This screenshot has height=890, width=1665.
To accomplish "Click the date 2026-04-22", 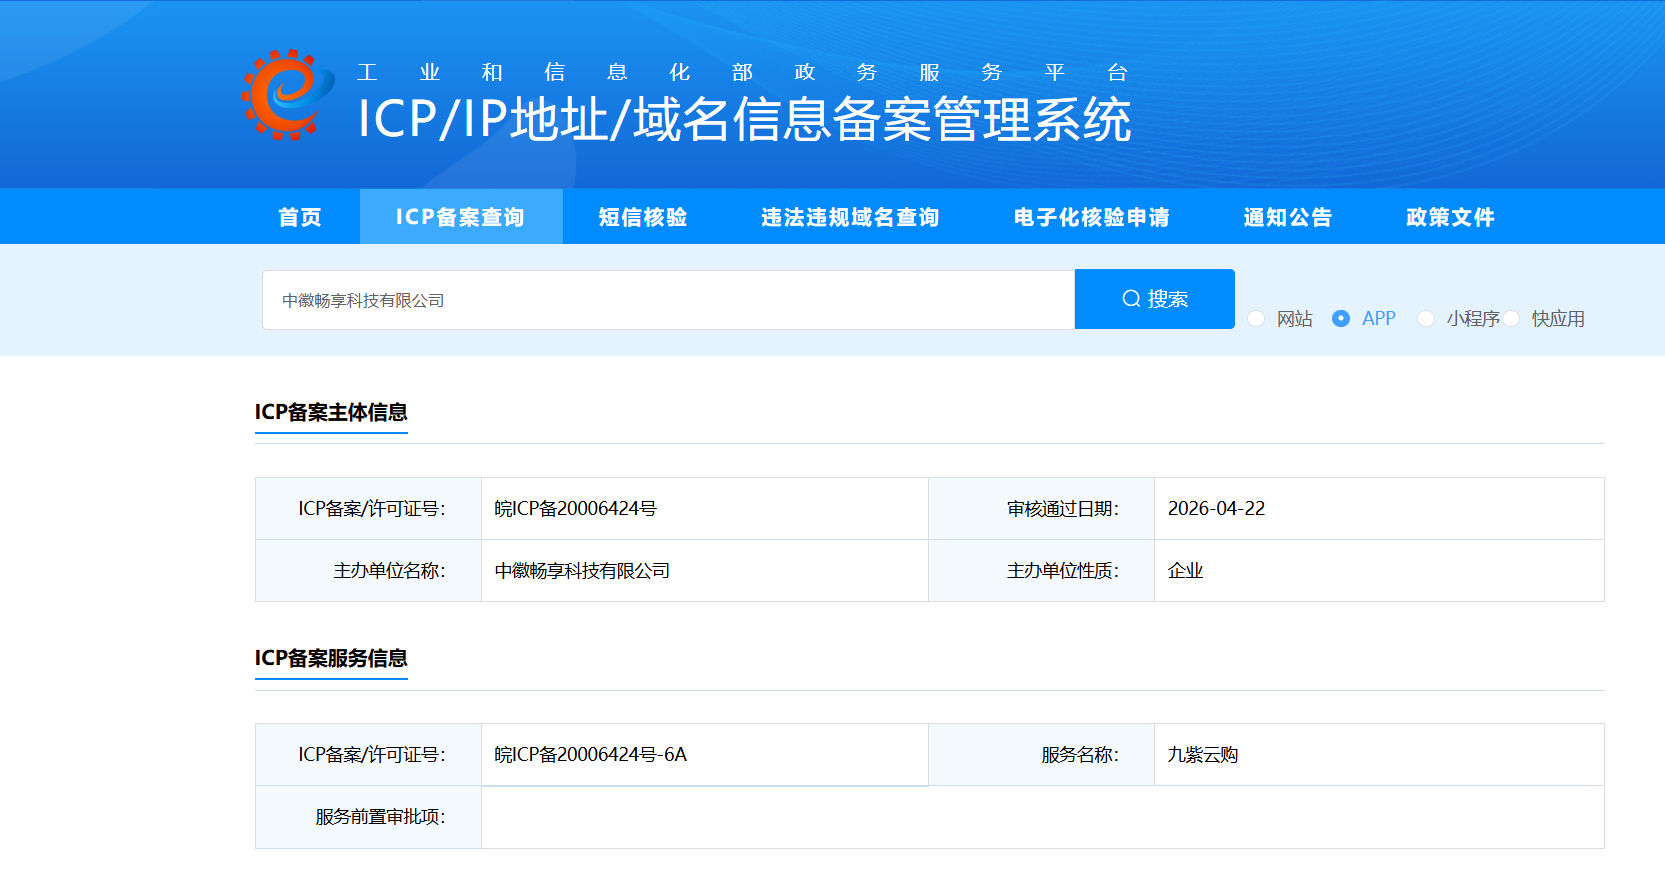I will pyautogui.click(x=1216, y=509).
